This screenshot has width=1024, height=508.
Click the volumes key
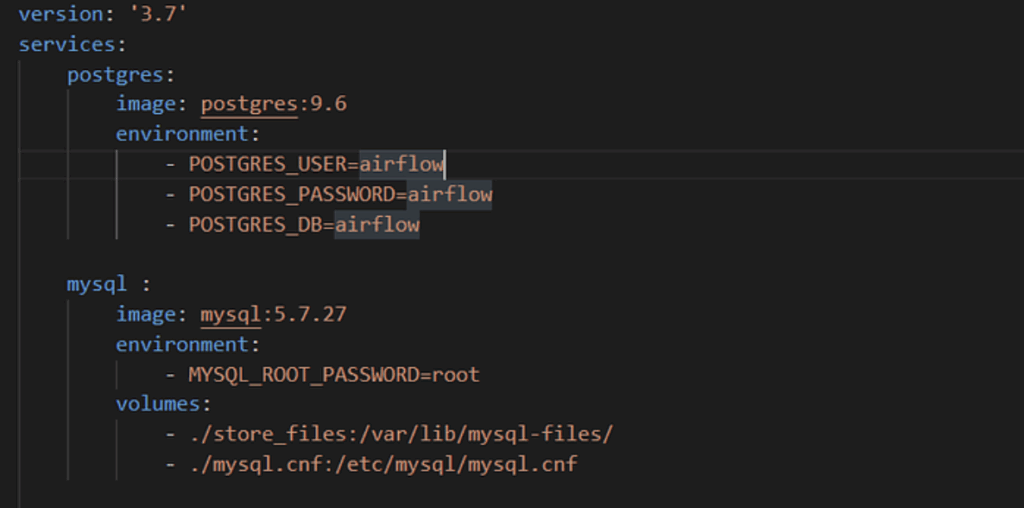[160, 404]
